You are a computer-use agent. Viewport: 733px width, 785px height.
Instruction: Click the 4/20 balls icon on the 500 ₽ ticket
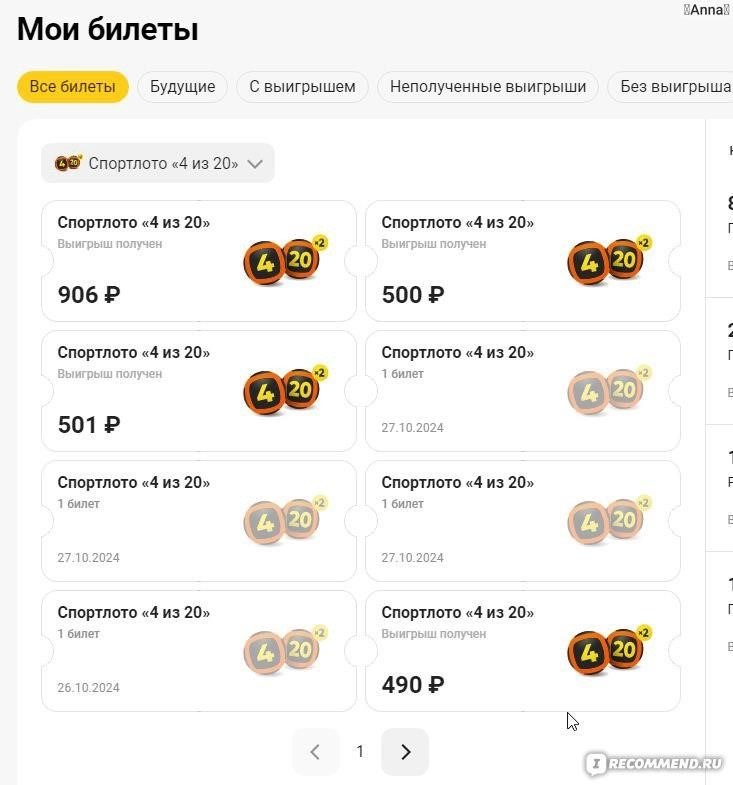pos(610,260)
